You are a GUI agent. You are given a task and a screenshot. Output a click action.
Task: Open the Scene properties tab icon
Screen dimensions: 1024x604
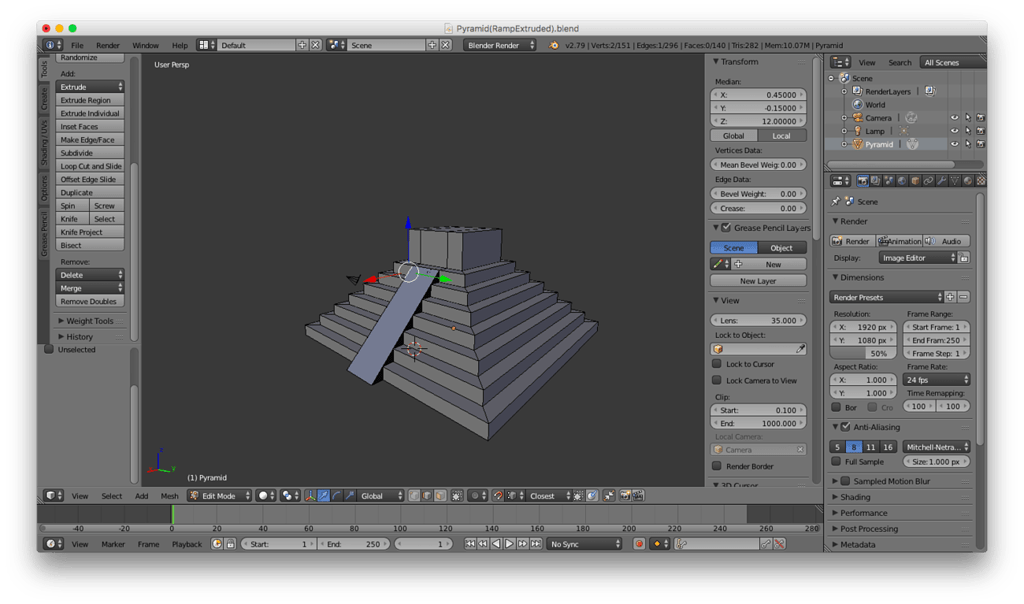889,181
